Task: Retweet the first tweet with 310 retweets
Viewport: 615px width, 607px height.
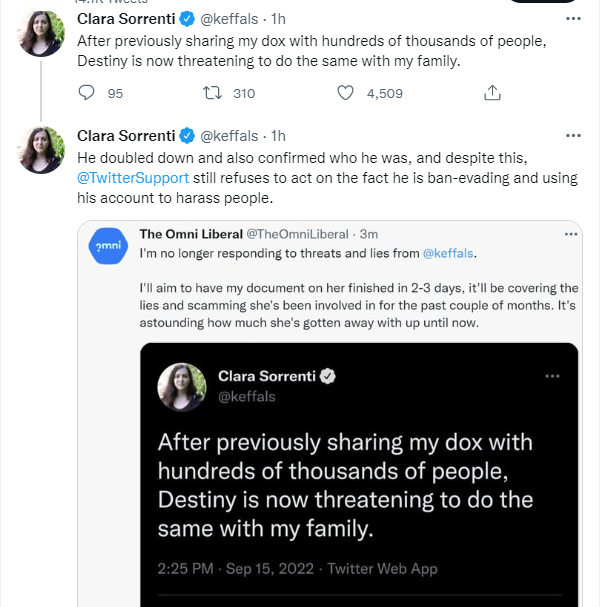Action: click(x=213, y=93)
